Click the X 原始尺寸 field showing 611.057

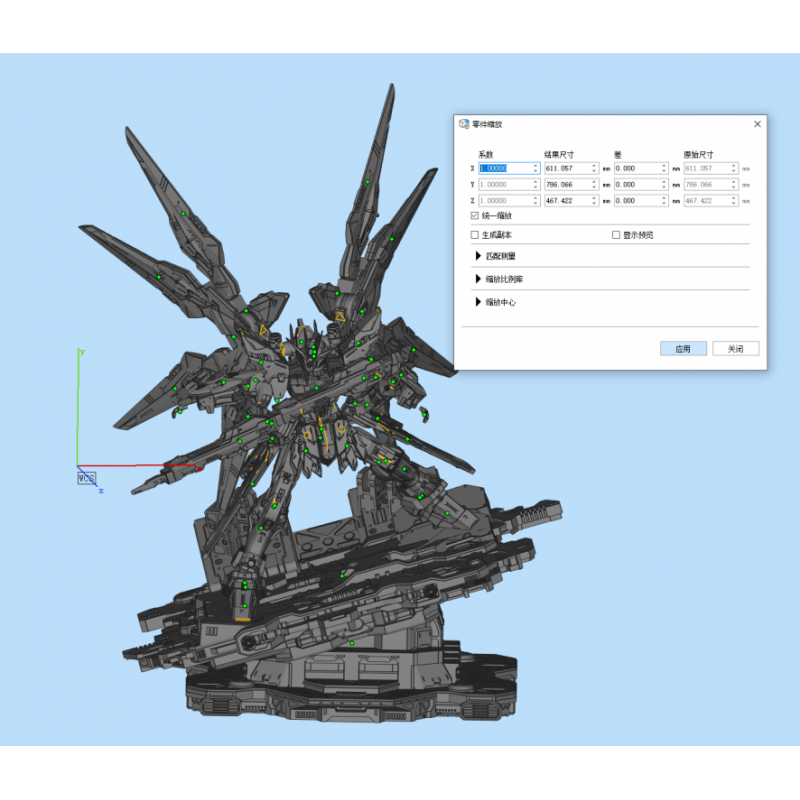[711, 168]
